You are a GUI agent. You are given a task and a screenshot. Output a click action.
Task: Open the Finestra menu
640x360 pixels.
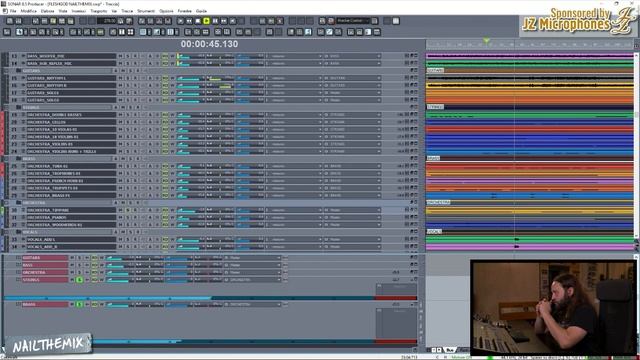184,11
